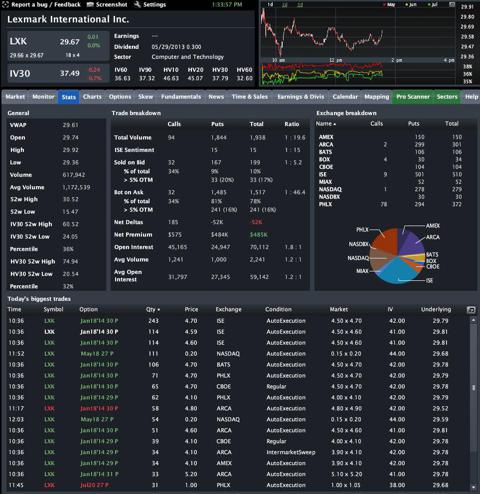Open the Help tab
The height and width of the screenshot is (494, 480).
[x=471, y=97]
